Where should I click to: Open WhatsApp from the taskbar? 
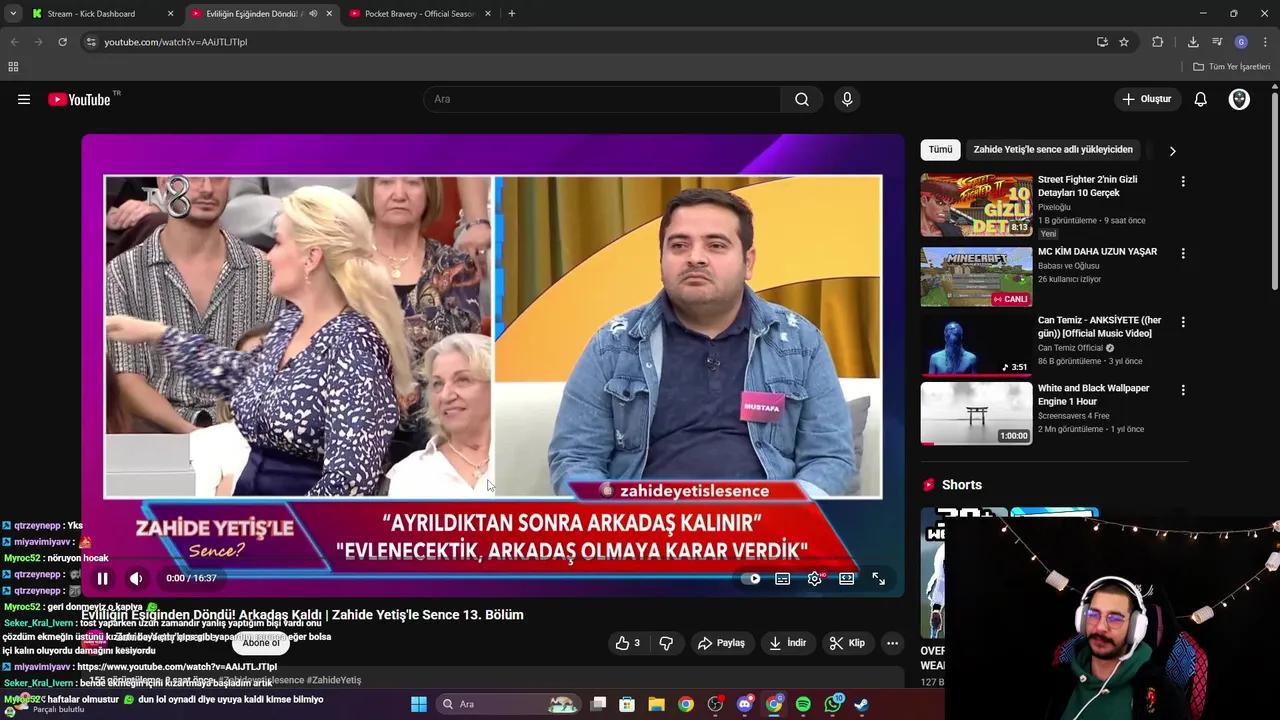833,704
